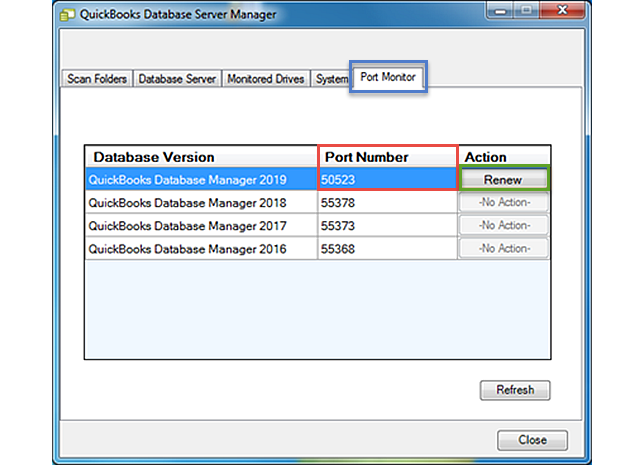
Task: Click the QuickBooks title bar app icon
Action: [x=67, y=15]
